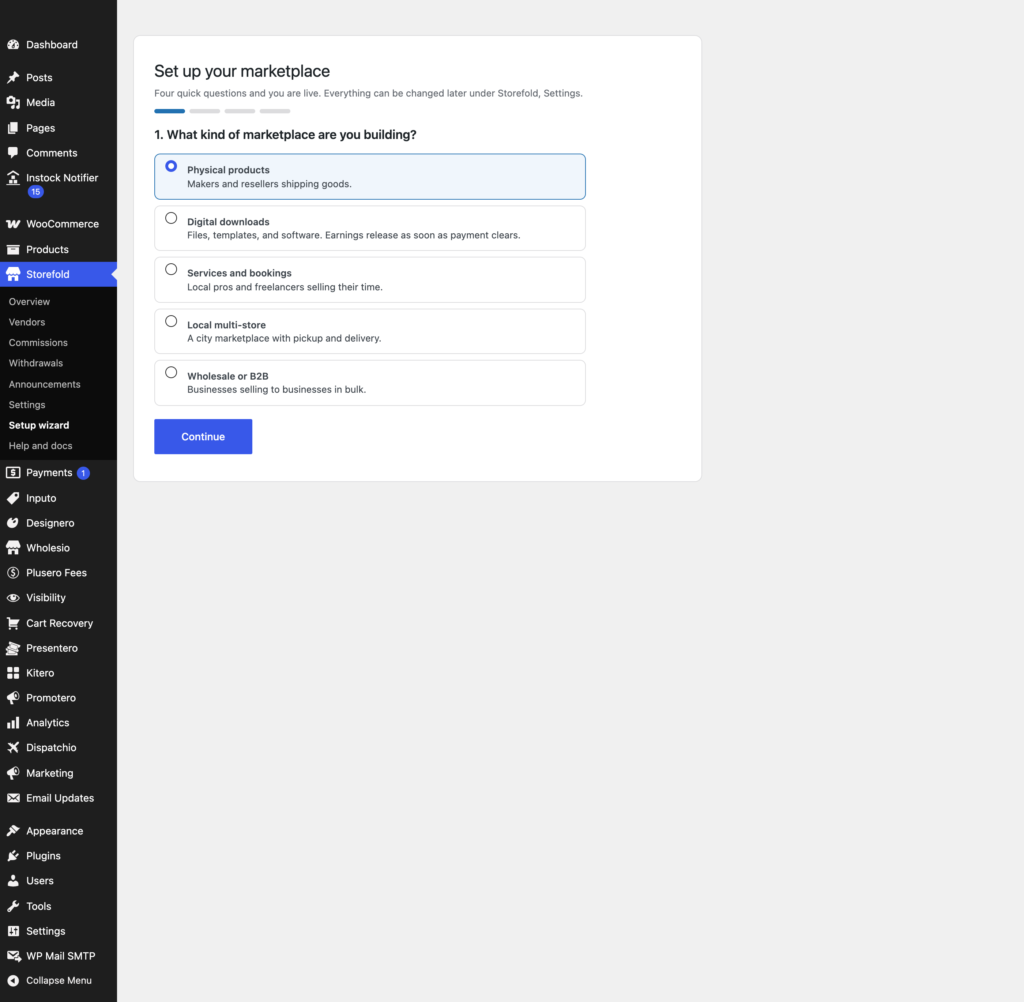Click the Wholesio store icon
1024x1002 pixels.
coord(13,547)
